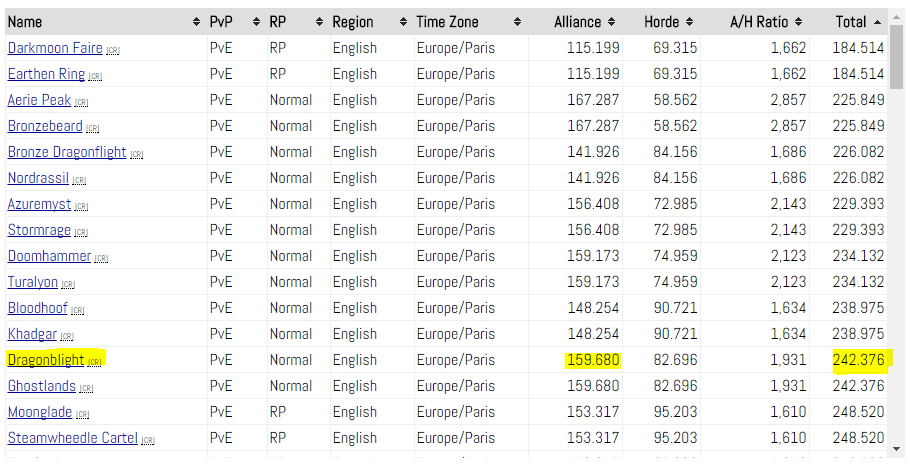912x468 pixels.
Task: Click the PvP column sort arrows
Action: click(256, 22)
